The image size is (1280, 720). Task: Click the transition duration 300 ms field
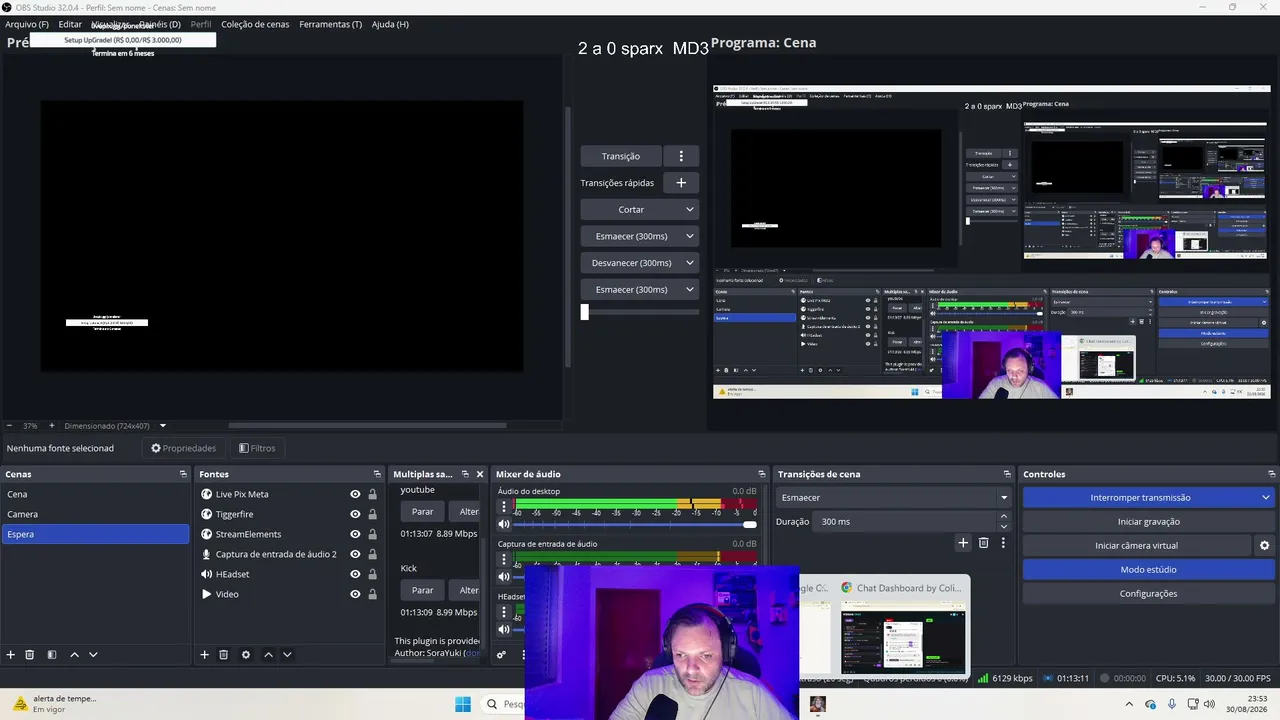905,522
